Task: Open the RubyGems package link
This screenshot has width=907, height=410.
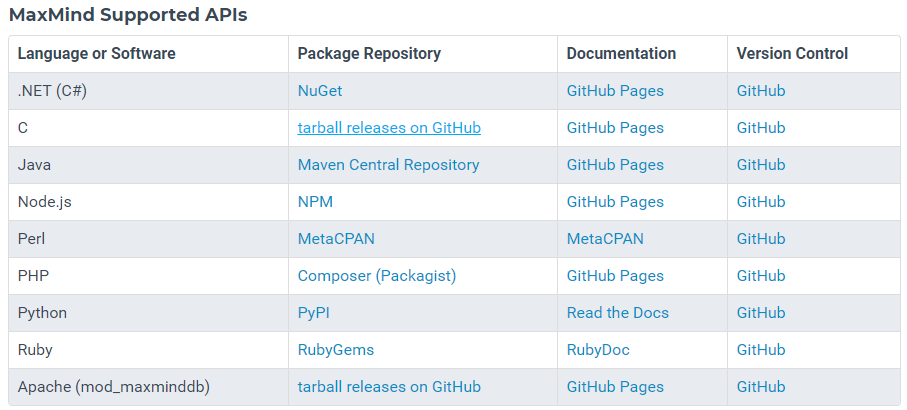Action: [x=335, y=350]
